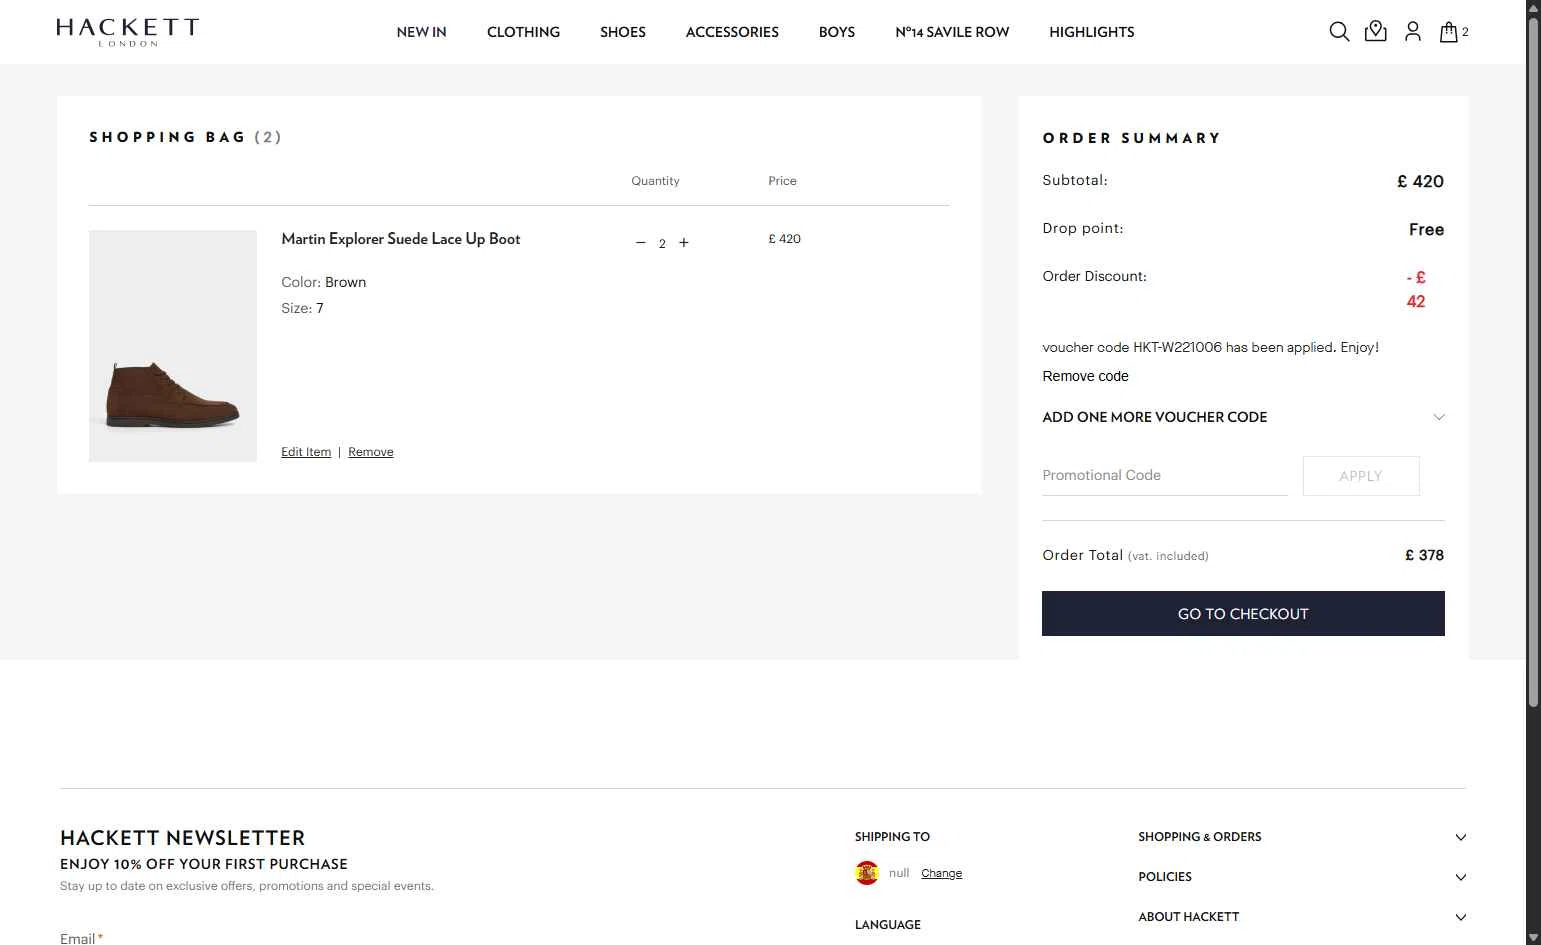Click the Color: Brown label

[323, 282]
